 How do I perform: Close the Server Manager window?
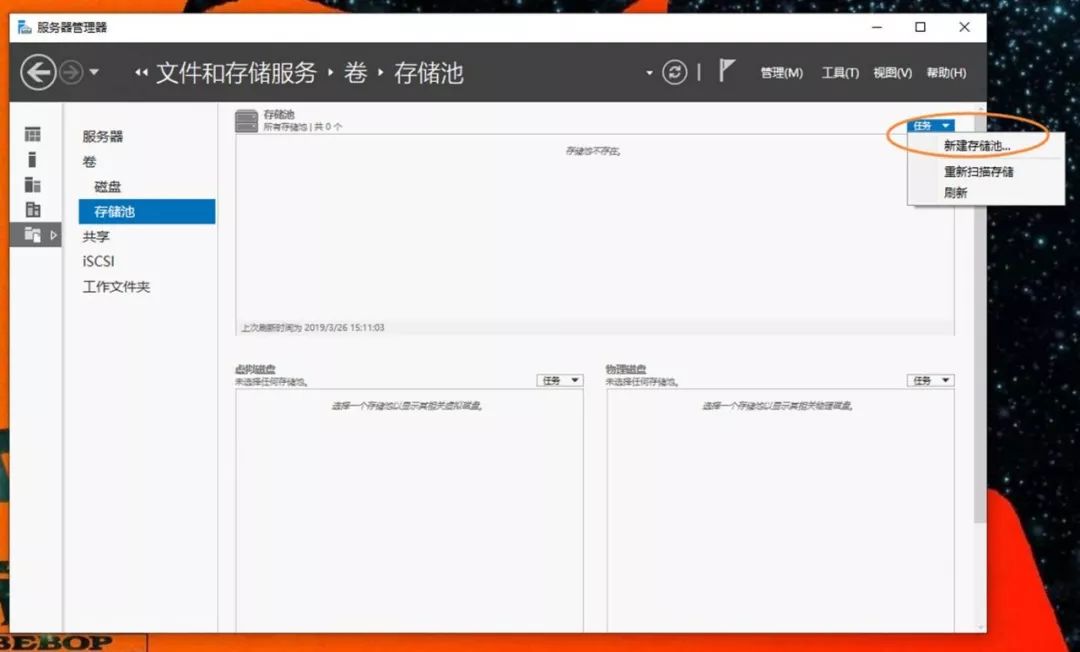(964, 27)
